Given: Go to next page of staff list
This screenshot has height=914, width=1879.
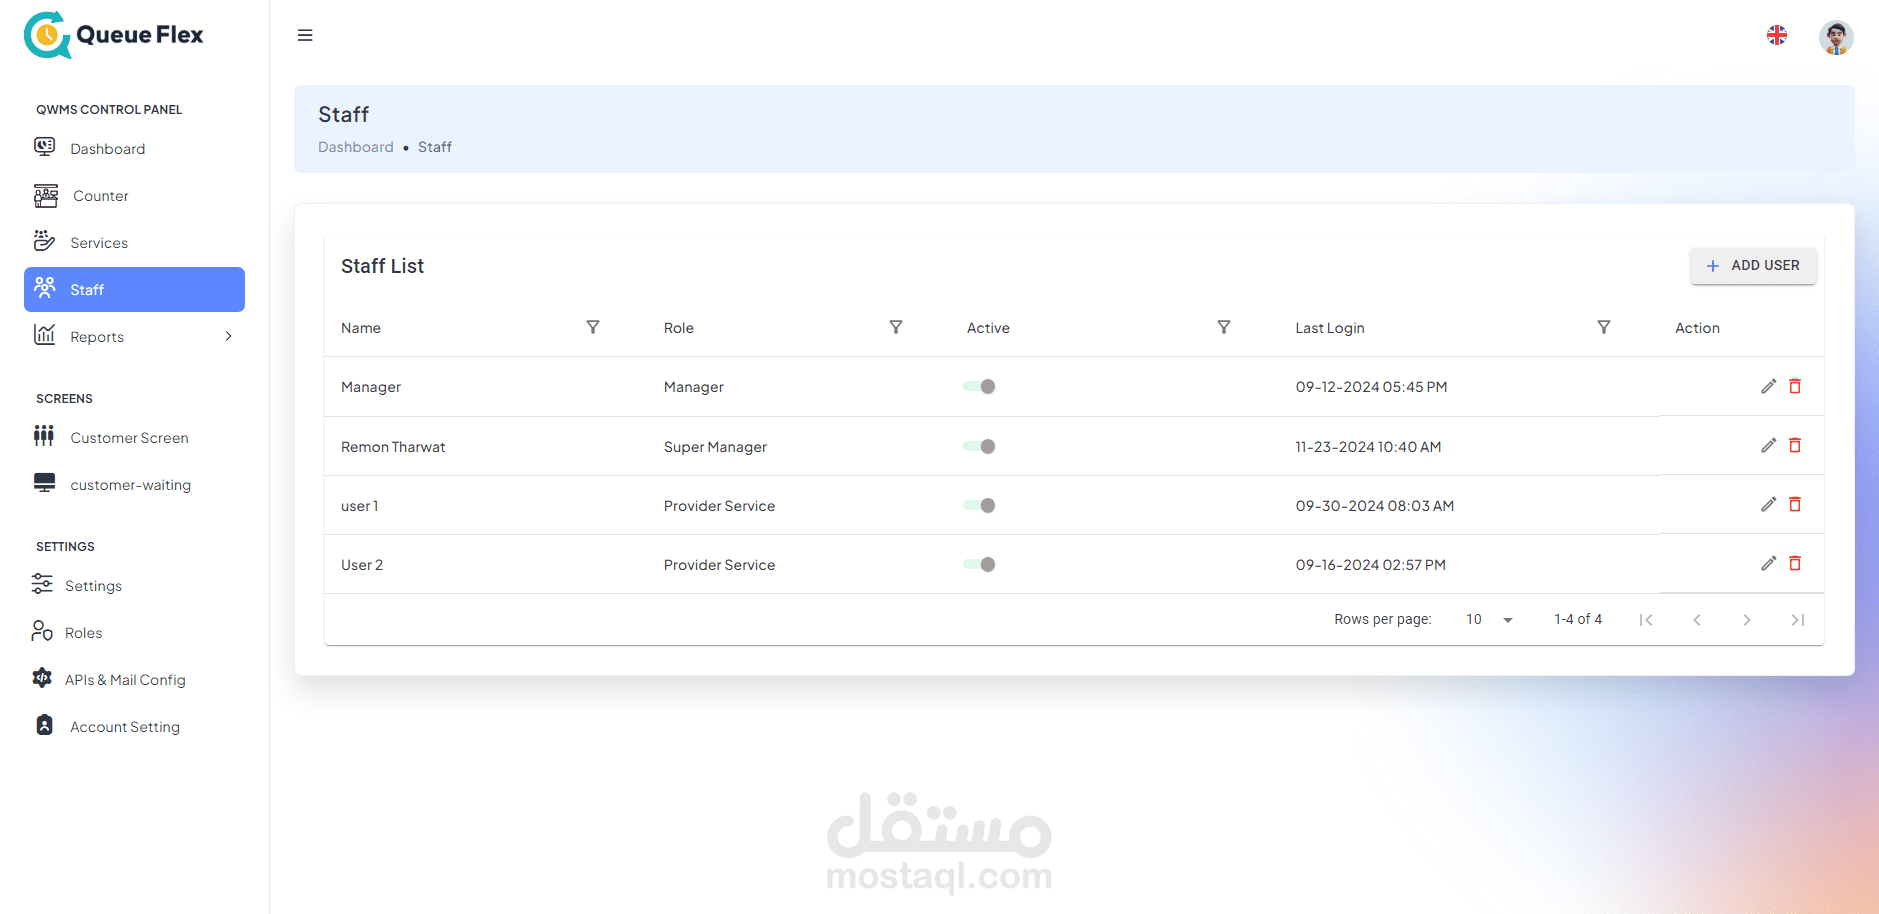Looking at the screenshot, I should pyautogui.click(x=1747, y=620).
